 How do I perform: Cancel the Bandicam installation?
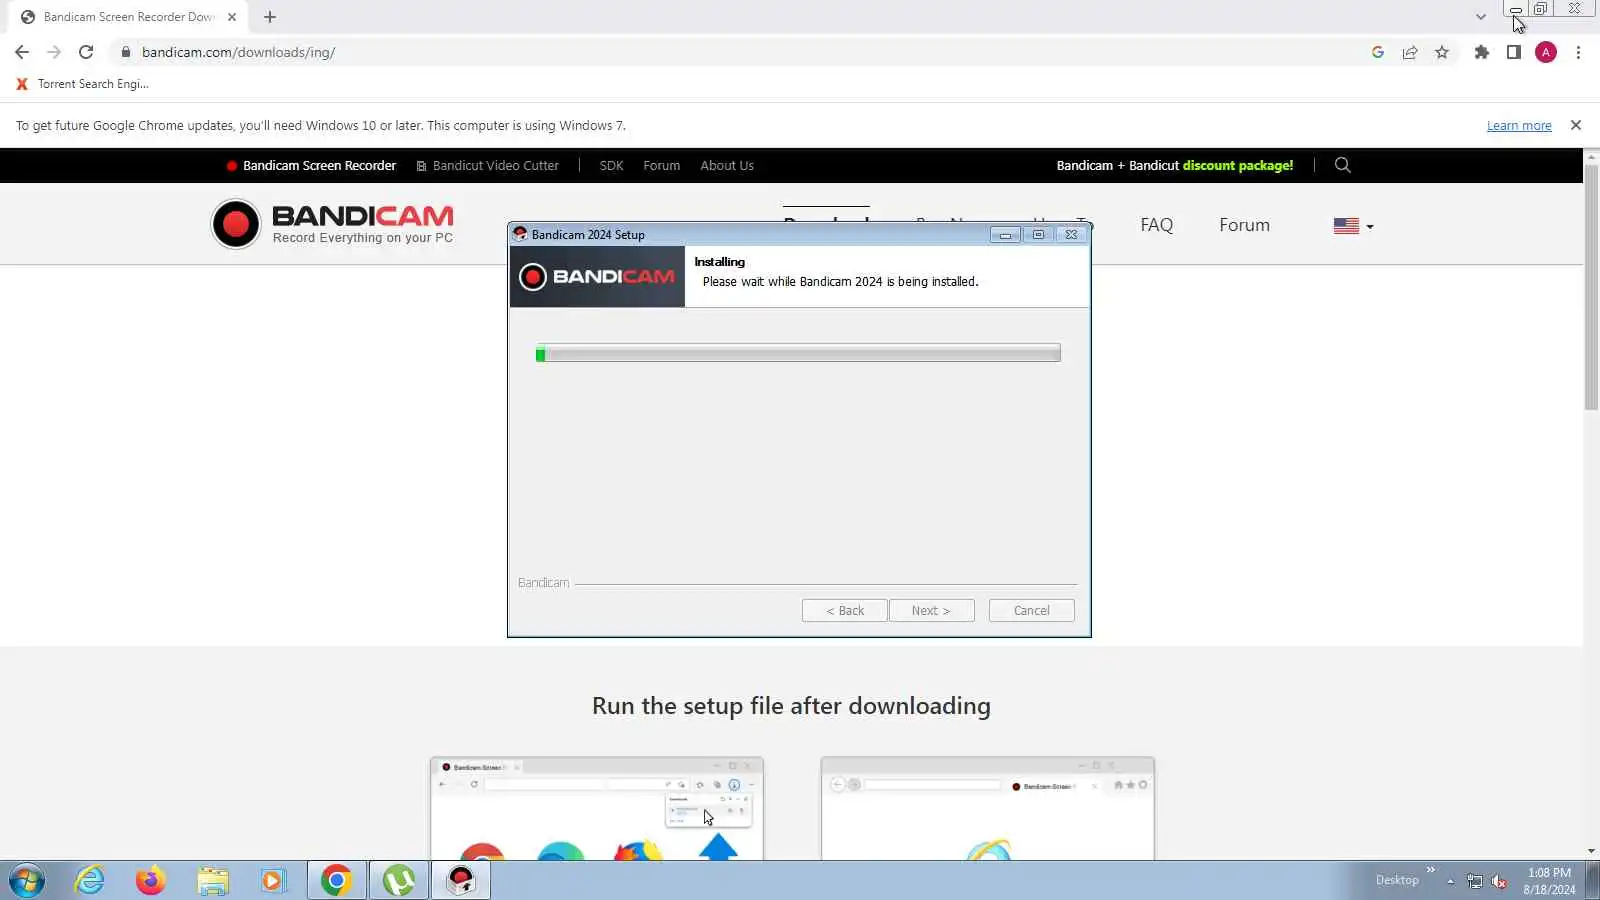1031,610
